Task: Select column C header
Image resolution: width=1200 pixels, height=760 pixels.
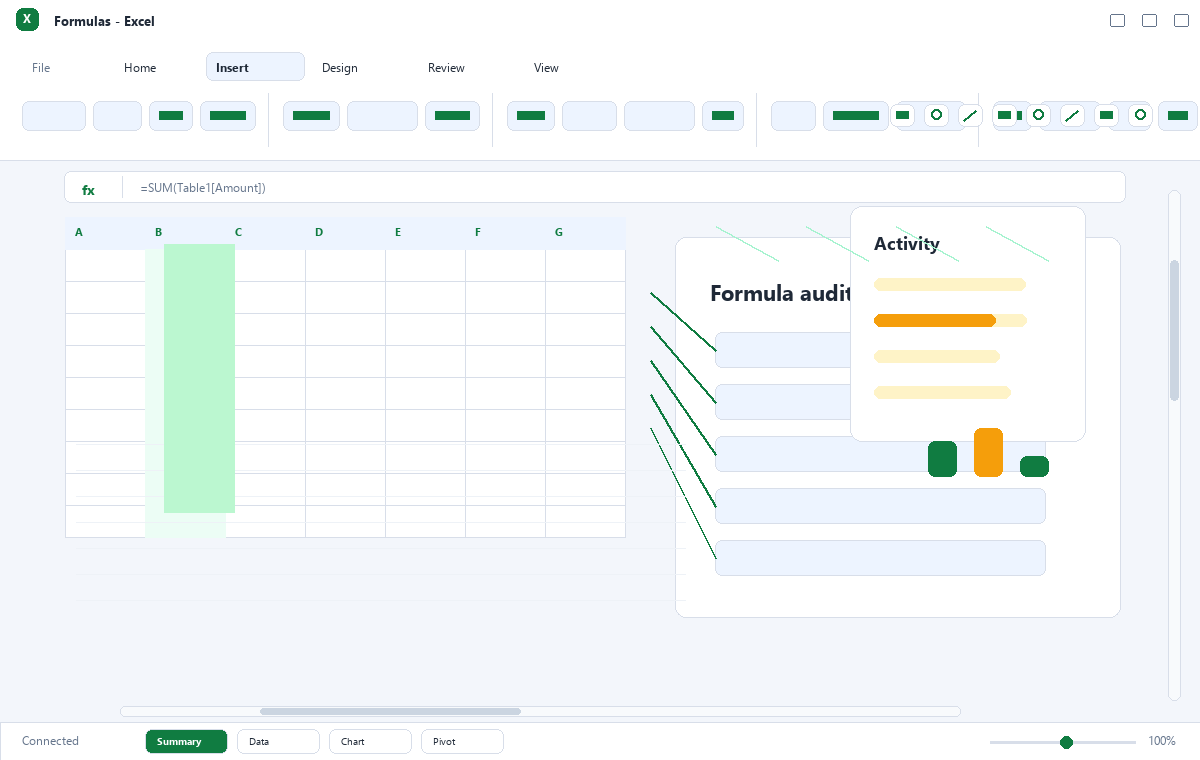Action: [x=239, y=233]
